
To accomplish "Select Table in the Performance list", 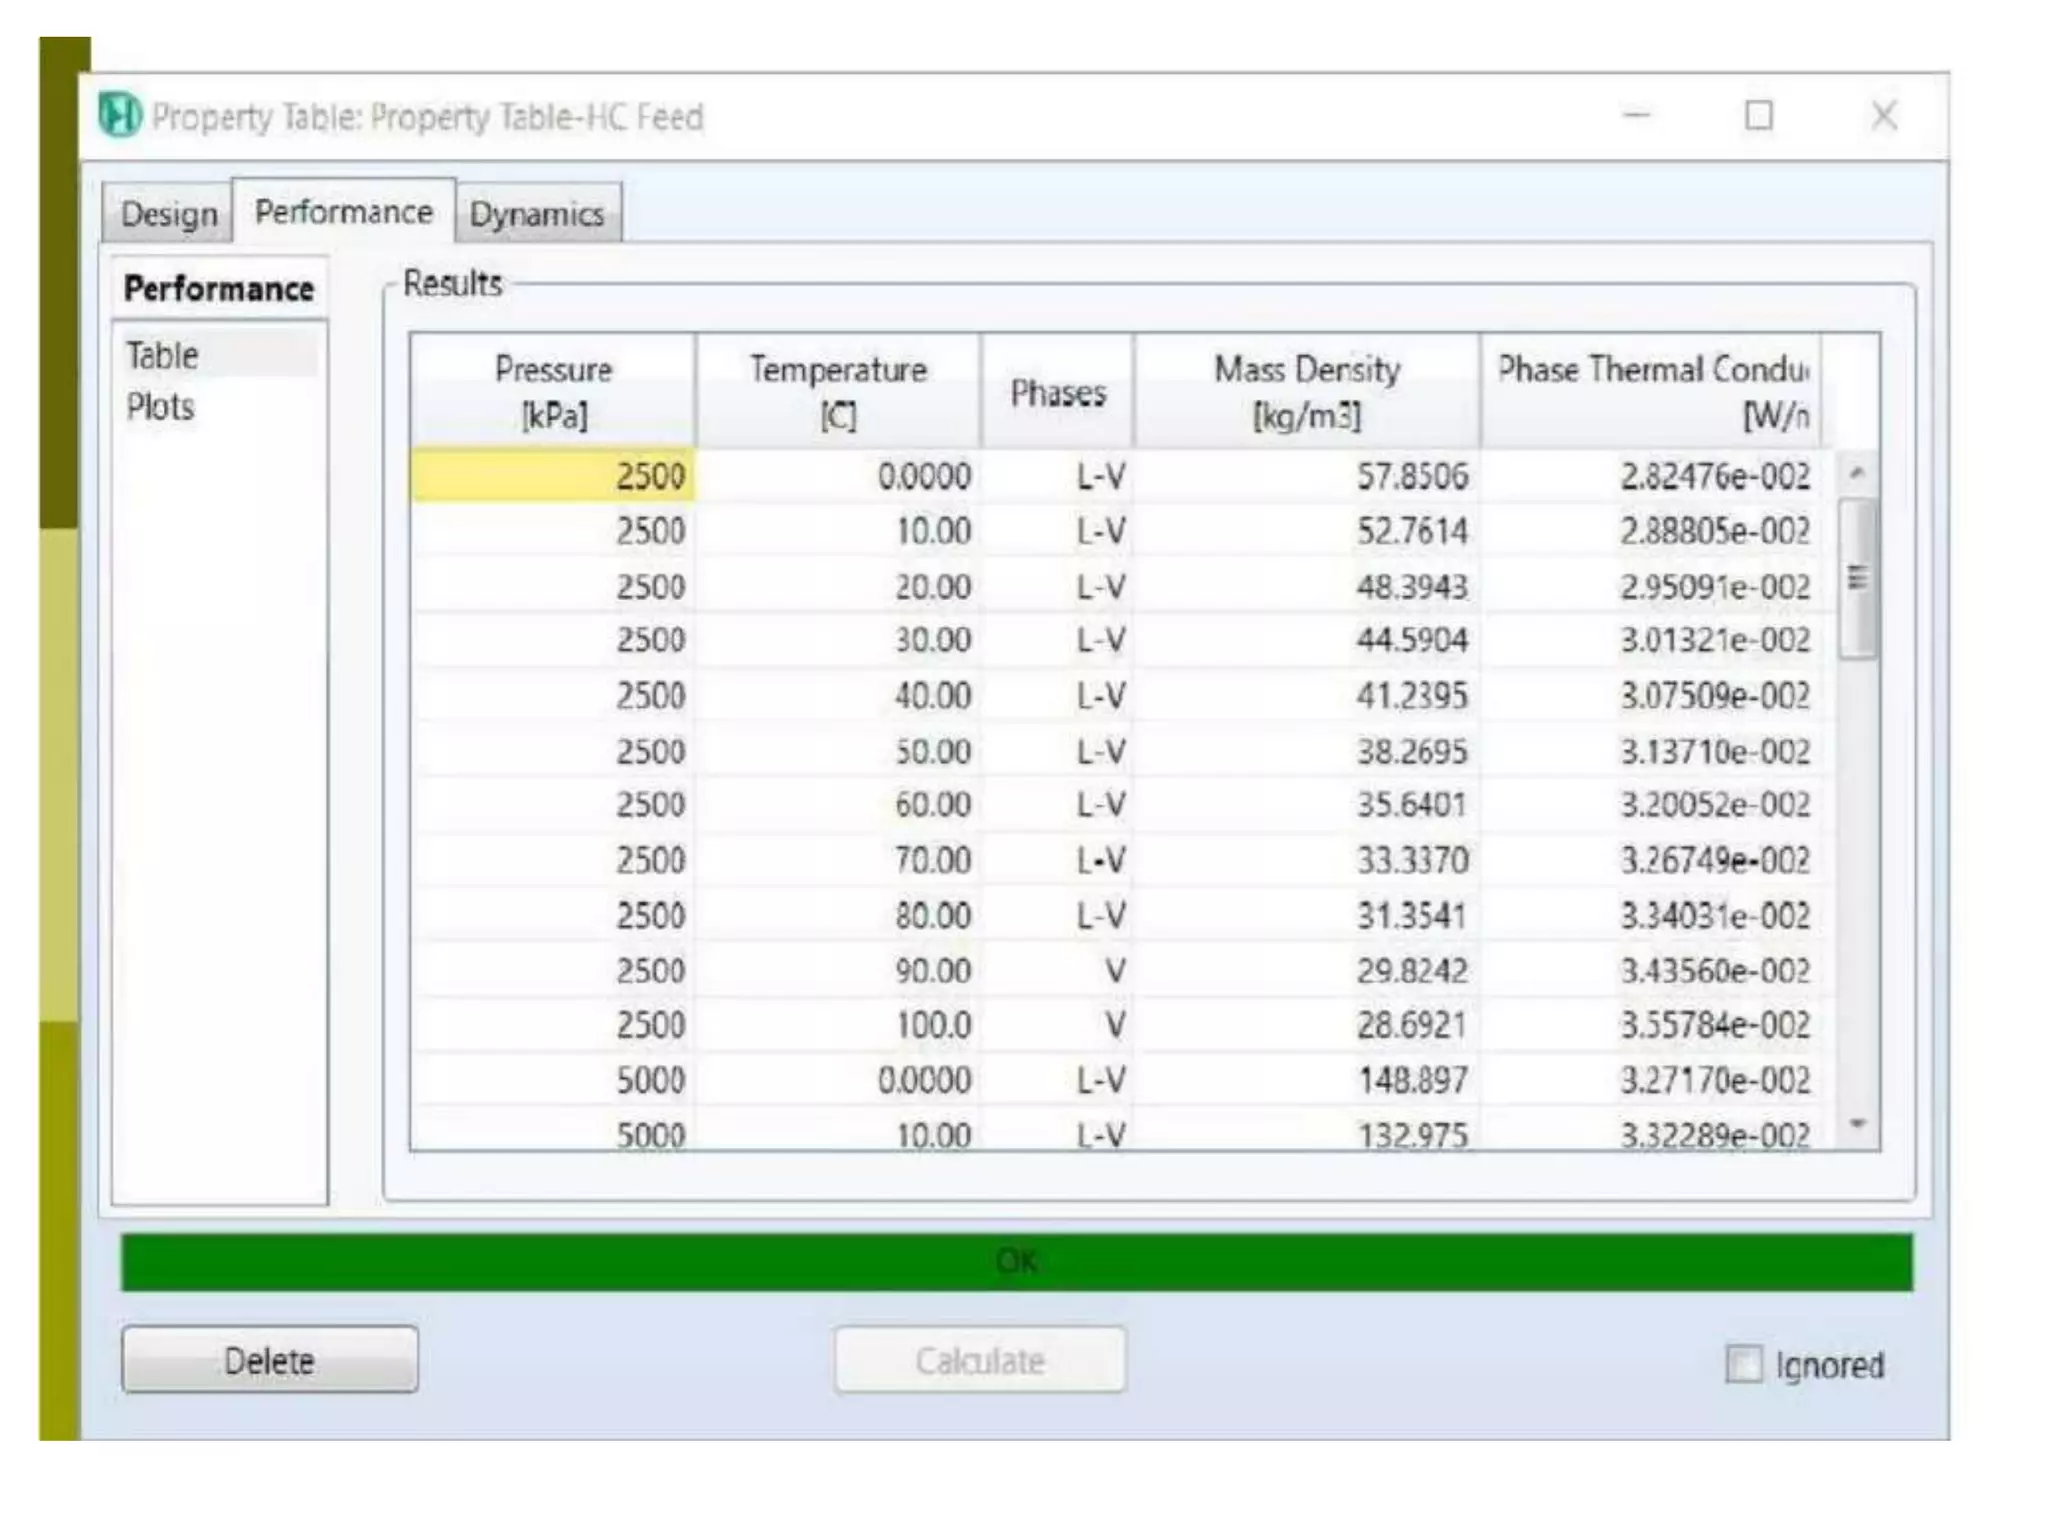I will click(162, 355).
